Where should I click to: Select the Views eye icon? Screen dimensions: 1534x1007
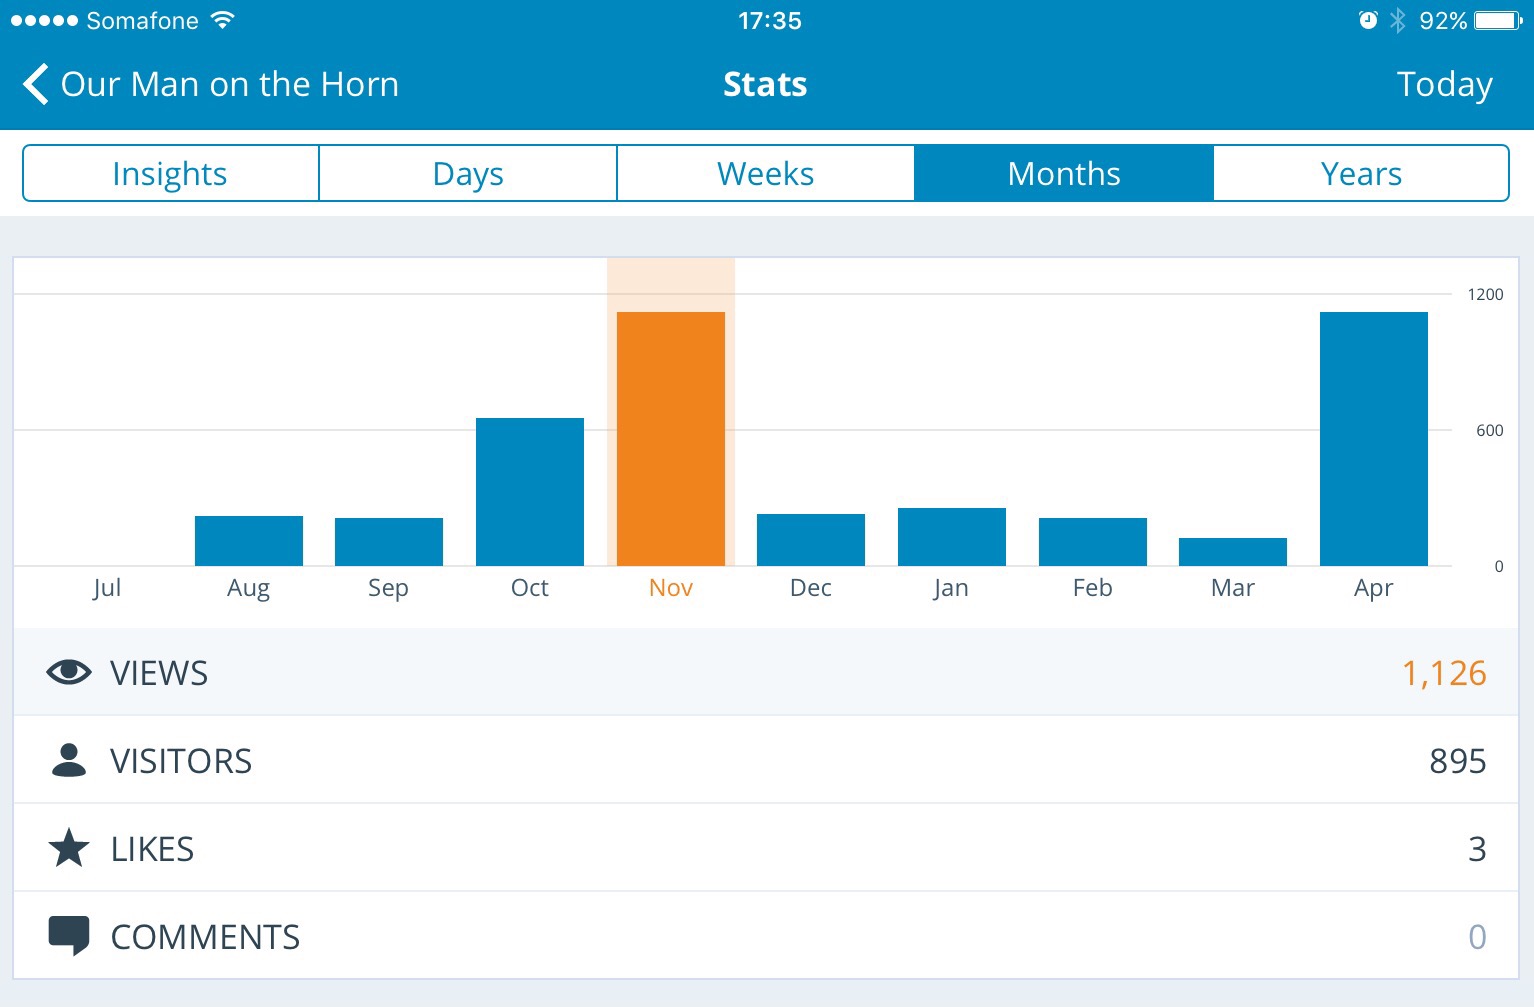[69, 672]
